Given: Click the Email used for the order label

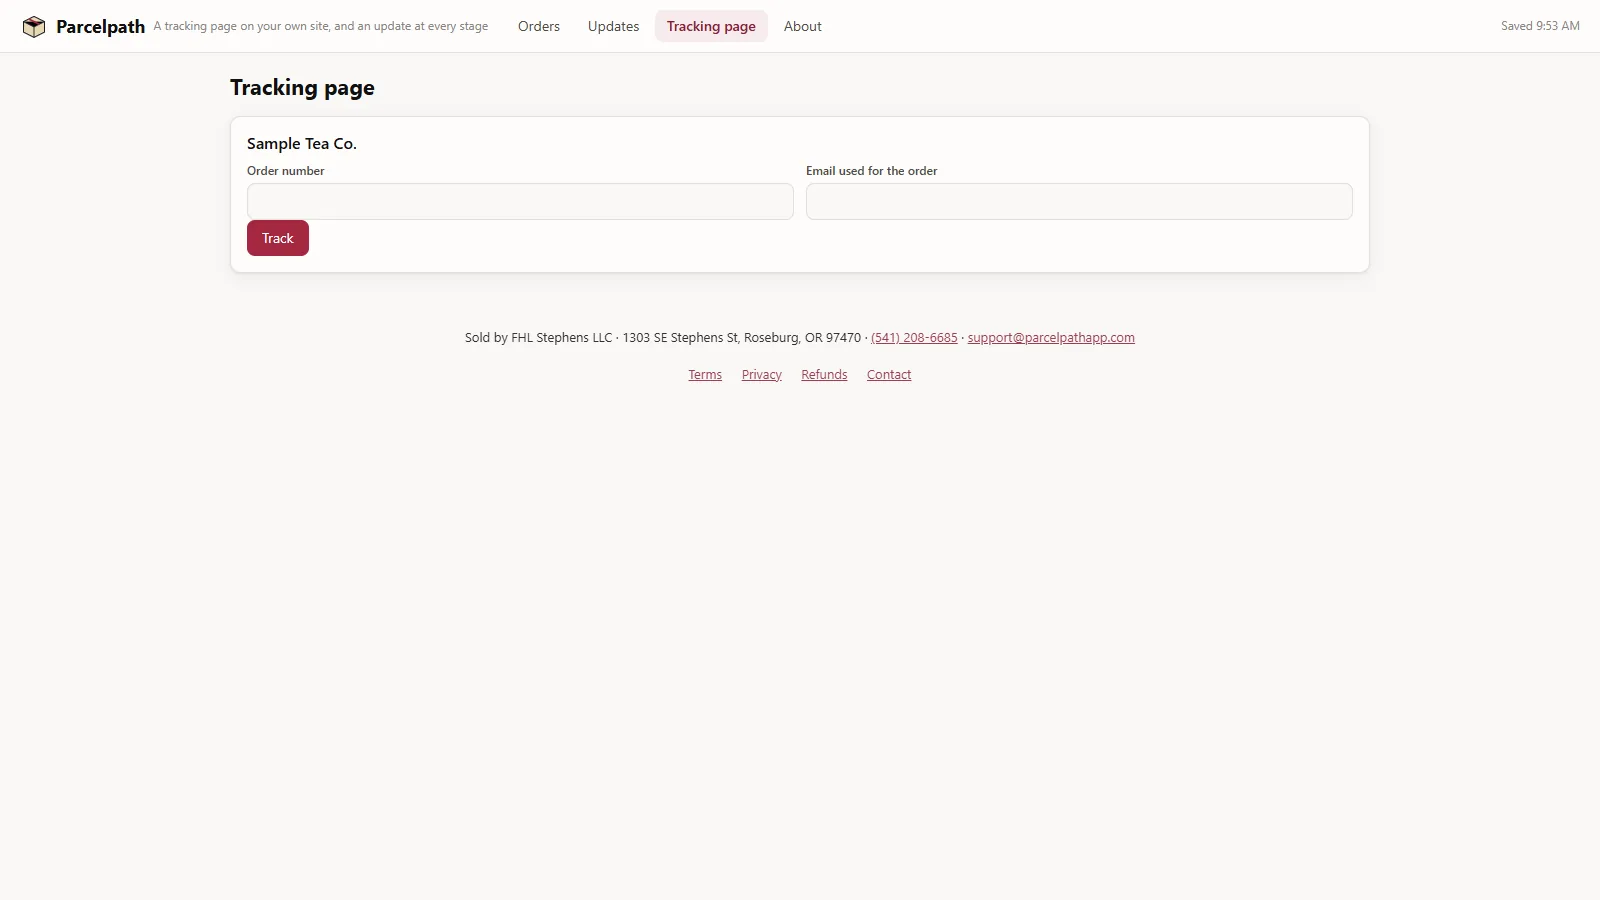Looking at the screenshot, I should pyautogui.click(x=872, y=171).
